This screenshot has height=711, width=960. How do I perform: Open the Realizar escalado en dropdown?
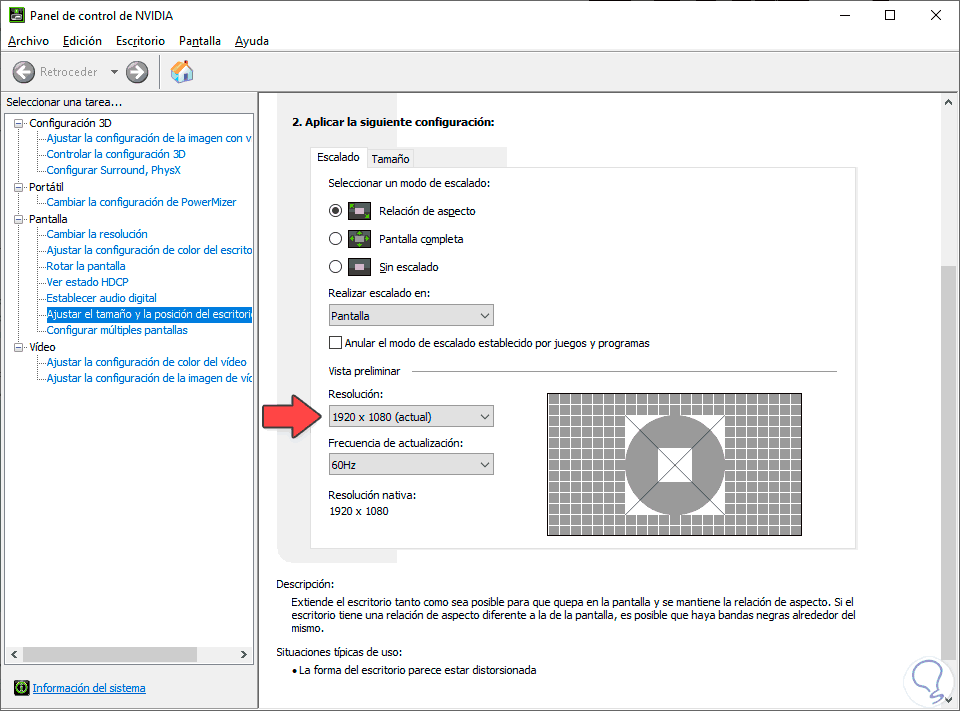[x=411, y=315]
